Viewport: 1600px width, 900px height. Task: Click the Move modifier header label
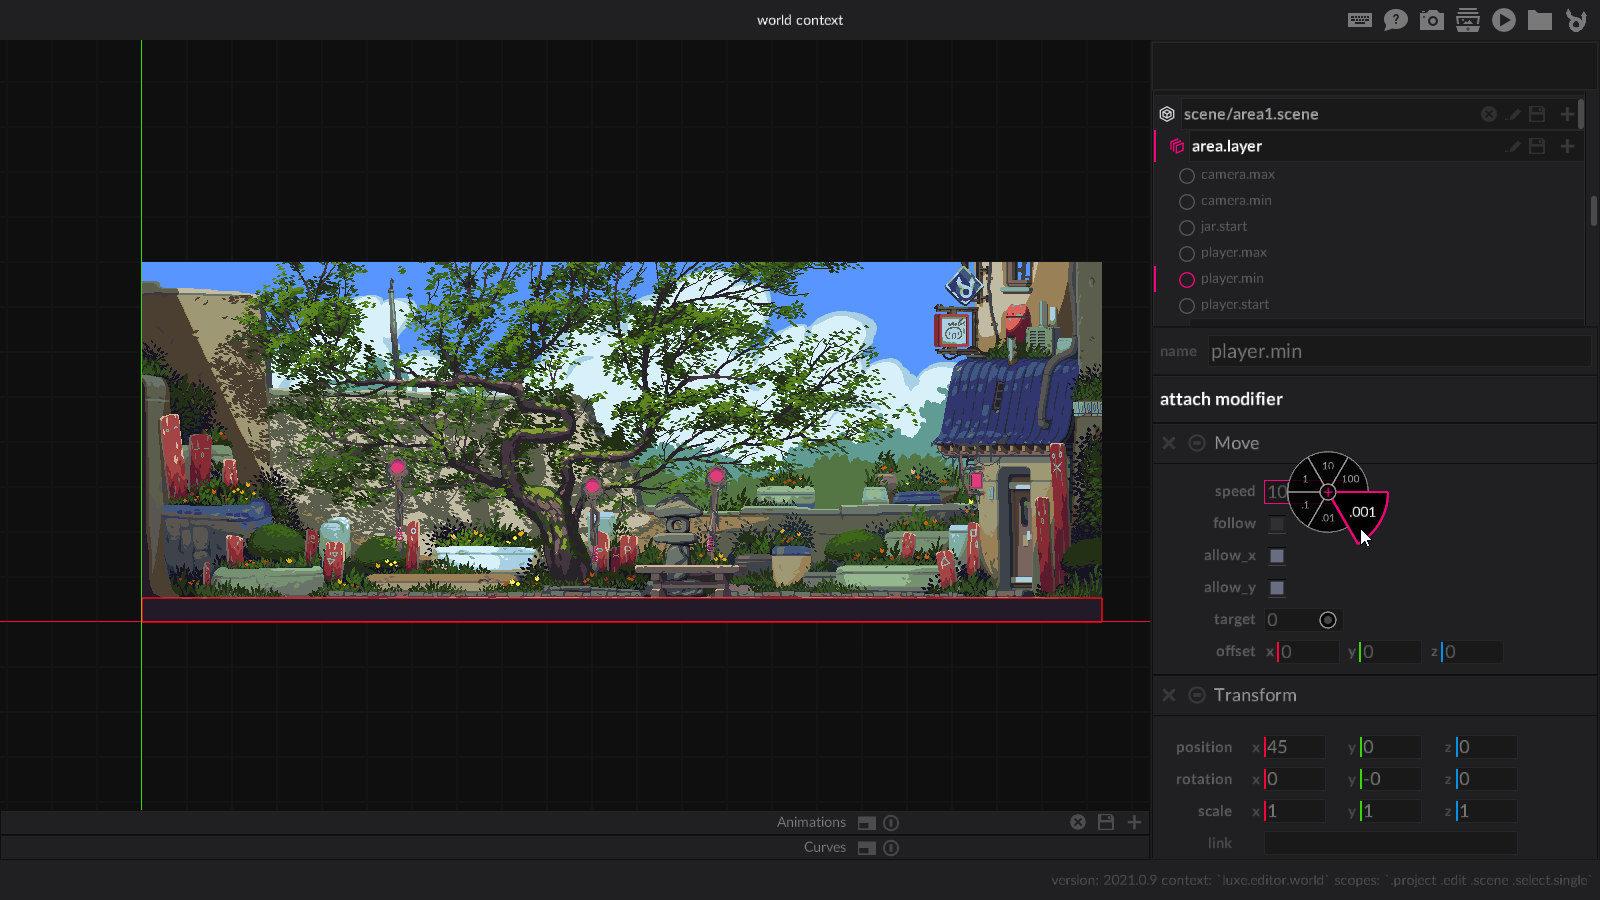pyautogui.click(x=1237, y=443)
